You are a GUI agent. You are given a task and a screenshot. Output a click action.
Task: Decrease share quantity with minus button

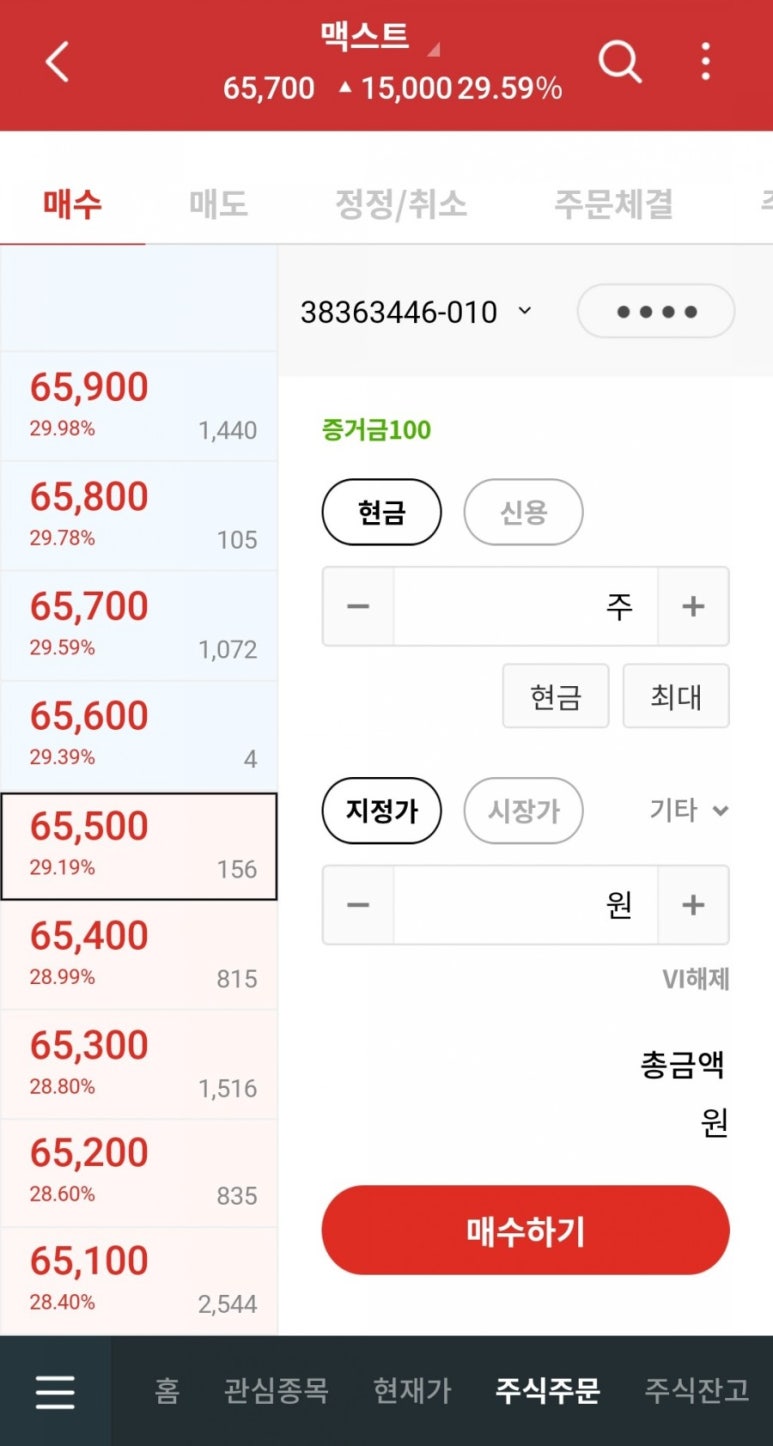point(358,606)
